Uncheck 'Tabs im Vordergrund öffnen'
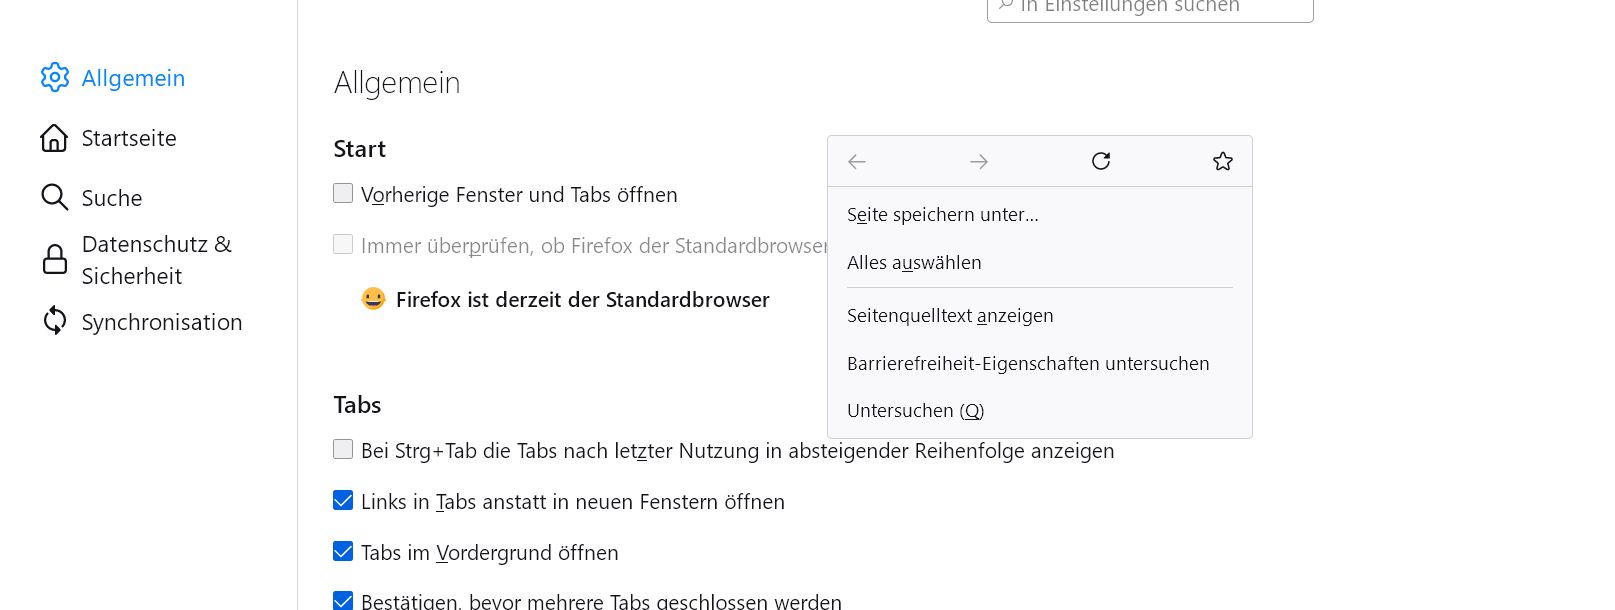Viewport: 1615px width, 610px height. pos(343,552)
